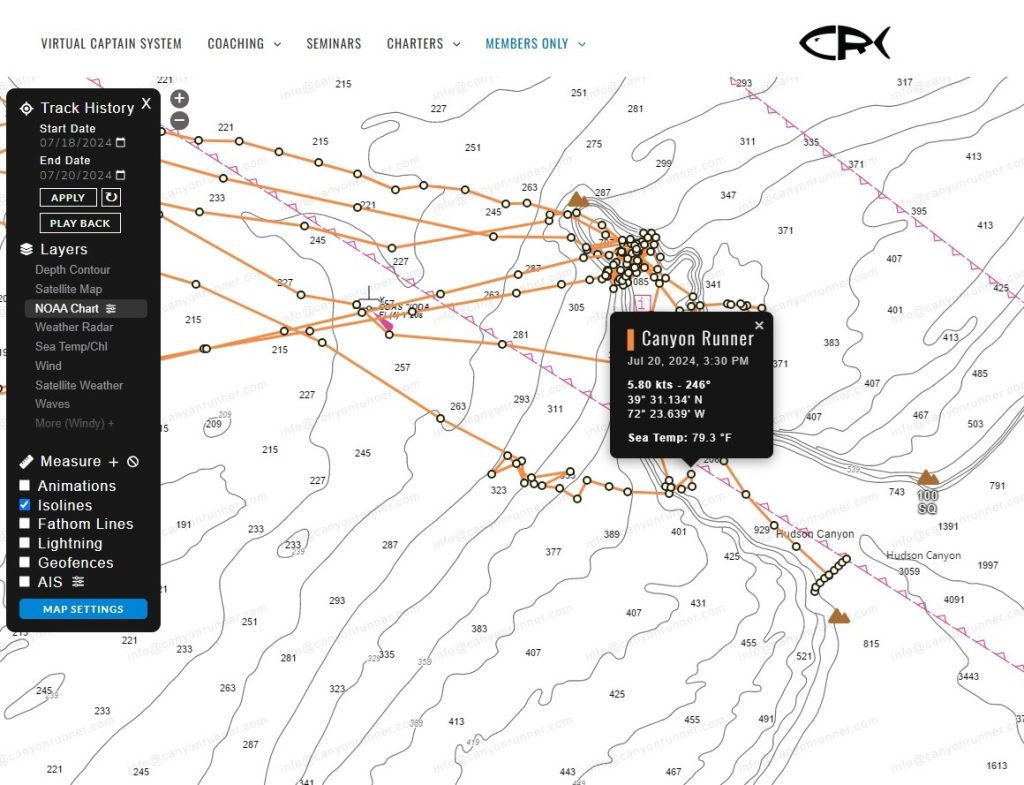Click the Sea Temp 79.3 °F reading
Viewport: 1024px width, 785px height.
pos(679,438)
